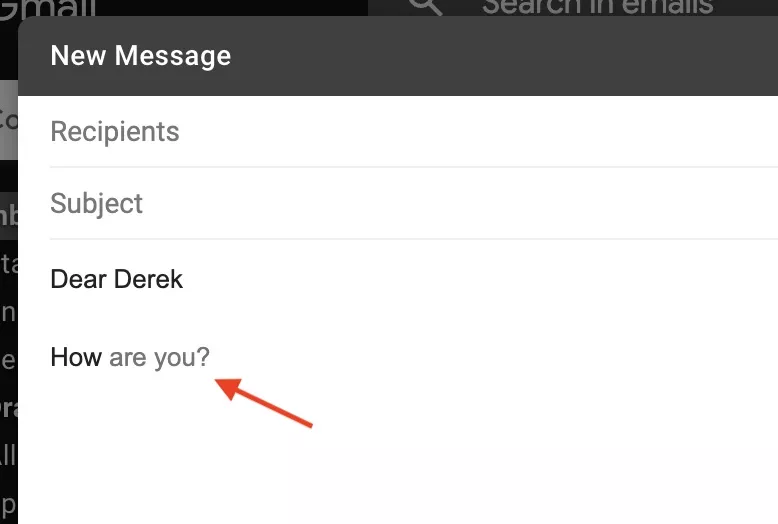
Task: Click into the Recipients field
Action: 400,132
